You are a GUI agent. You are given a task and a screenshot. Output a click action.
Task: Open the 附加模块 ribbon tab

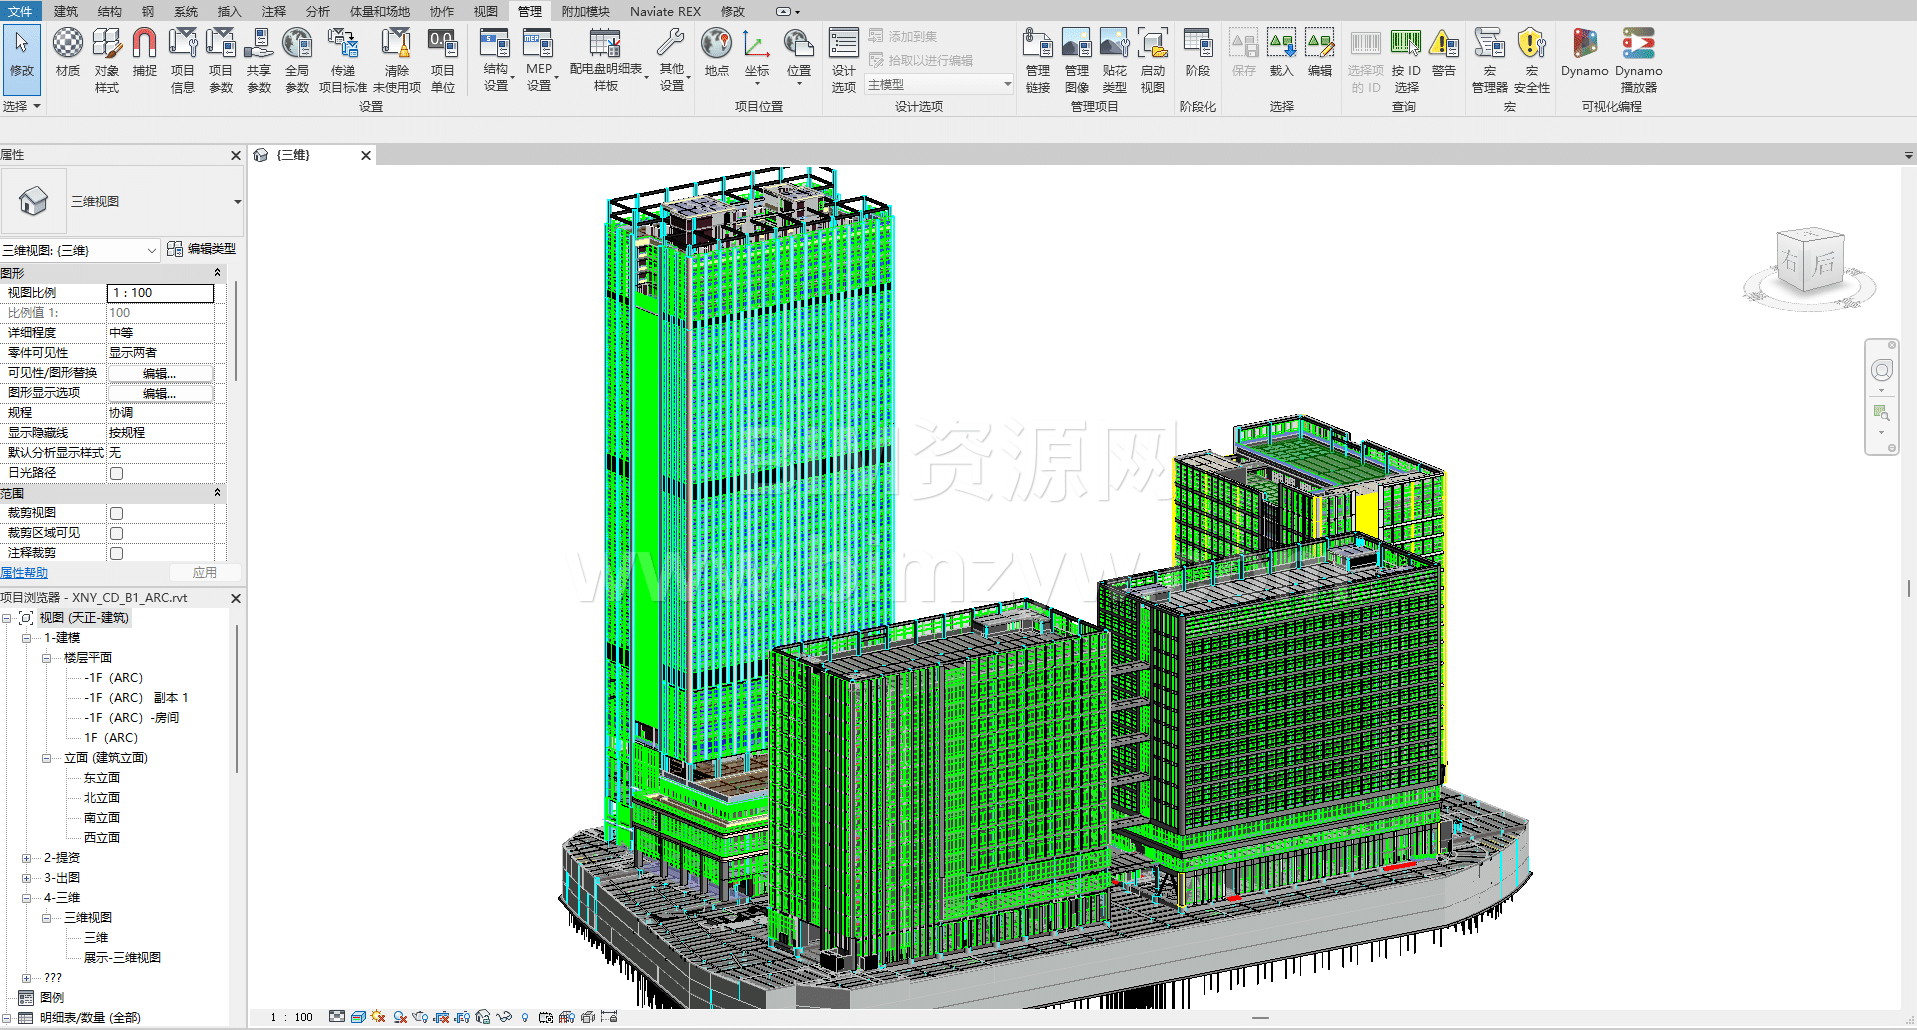pos(585,11)
